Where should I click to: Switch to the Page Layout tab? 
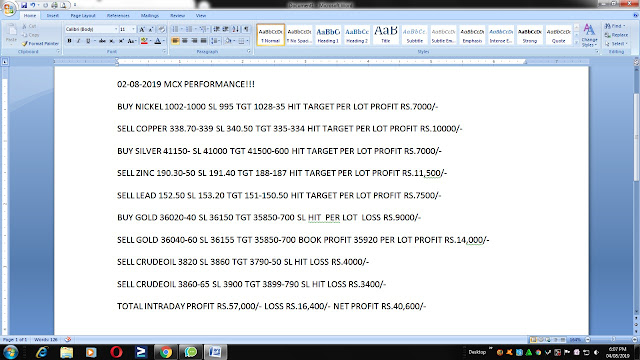pos(83,16)
